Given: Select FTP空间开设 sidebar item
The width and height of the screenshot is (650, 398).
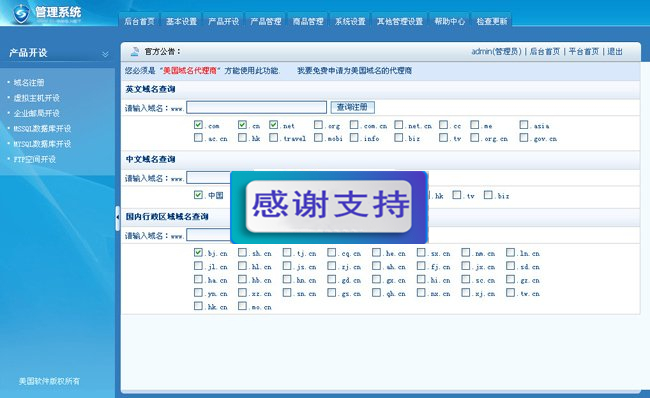Looking at the screenshot, I should point(34,159).
